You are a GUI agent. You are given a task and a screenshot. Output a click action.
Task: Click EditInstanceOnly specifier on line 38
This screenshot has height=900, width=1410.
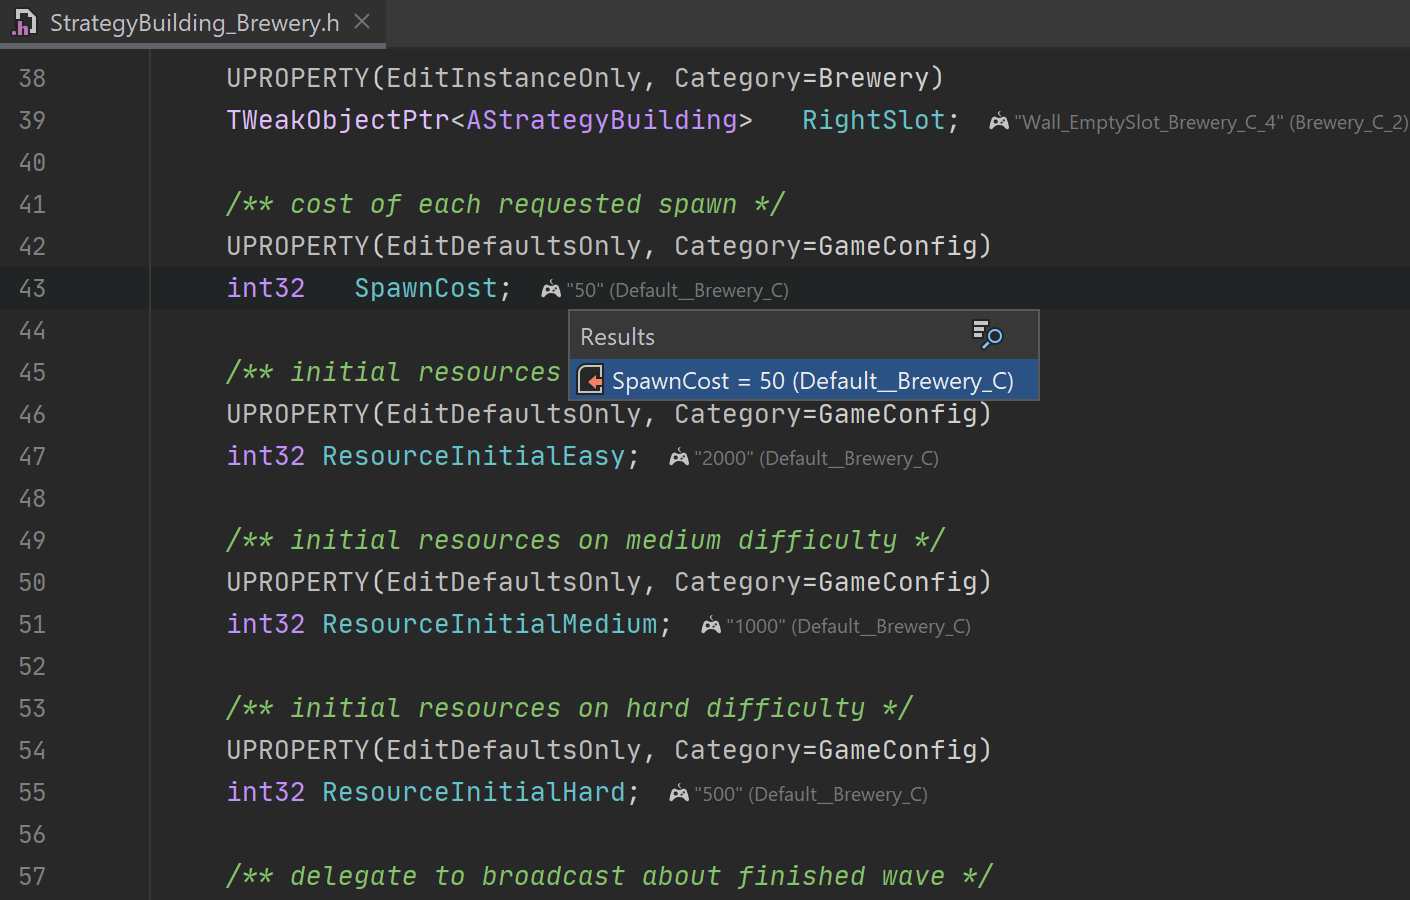[514, 78]
